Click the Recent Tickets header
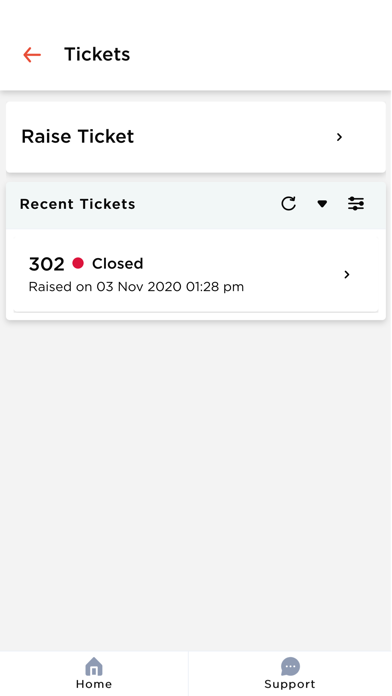The width and height of the screenshot is (392, 696). point(78,204)
